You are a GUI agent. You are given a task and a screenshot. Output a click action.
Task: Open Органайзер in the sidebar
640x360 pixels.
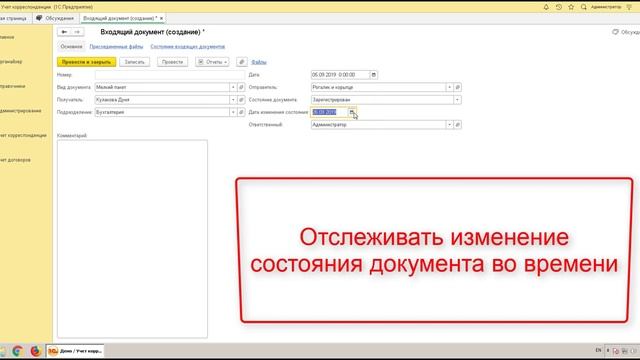[11, 62]
